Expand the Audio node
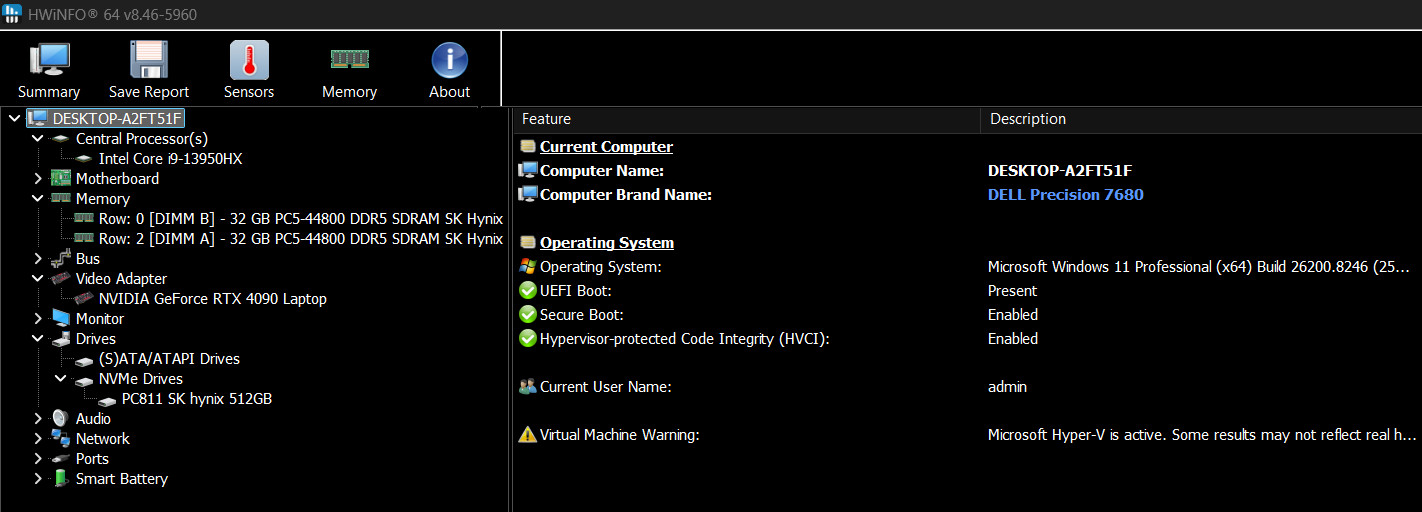 (38, 419)
